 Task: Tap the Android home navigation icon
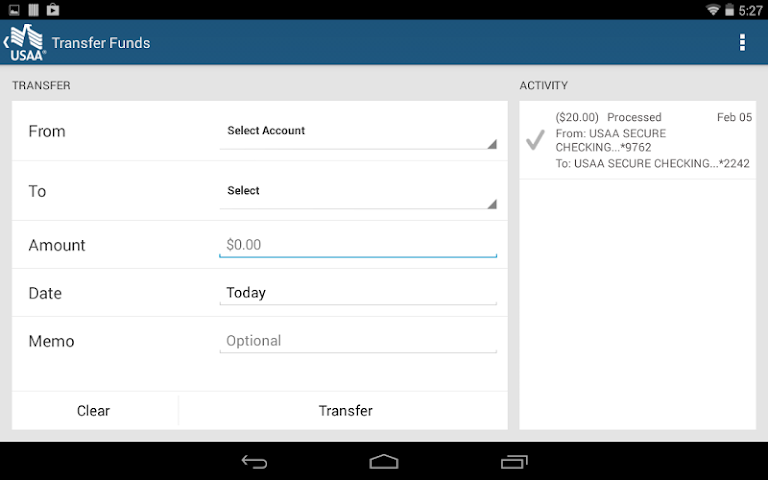[384, 461]
